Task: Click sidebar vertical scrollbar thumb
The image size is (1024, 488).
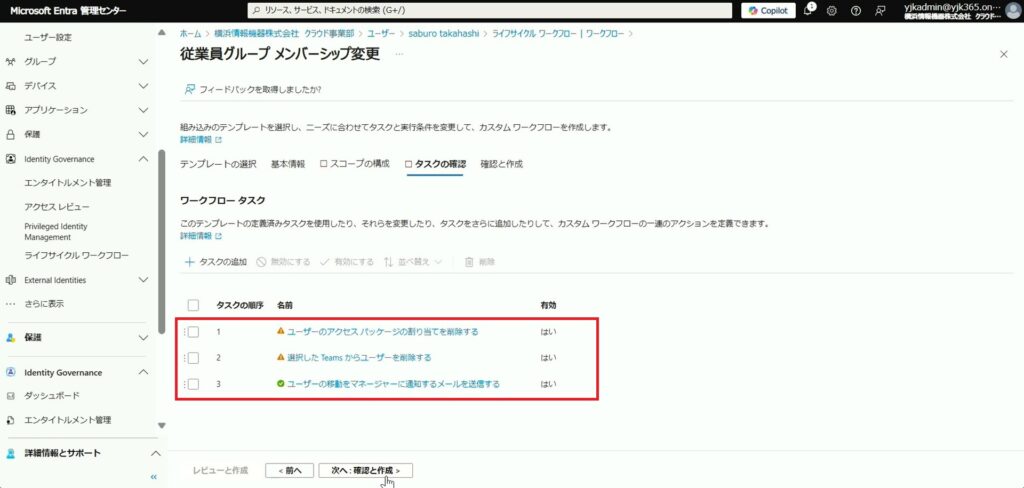Action: coord(161,242)
